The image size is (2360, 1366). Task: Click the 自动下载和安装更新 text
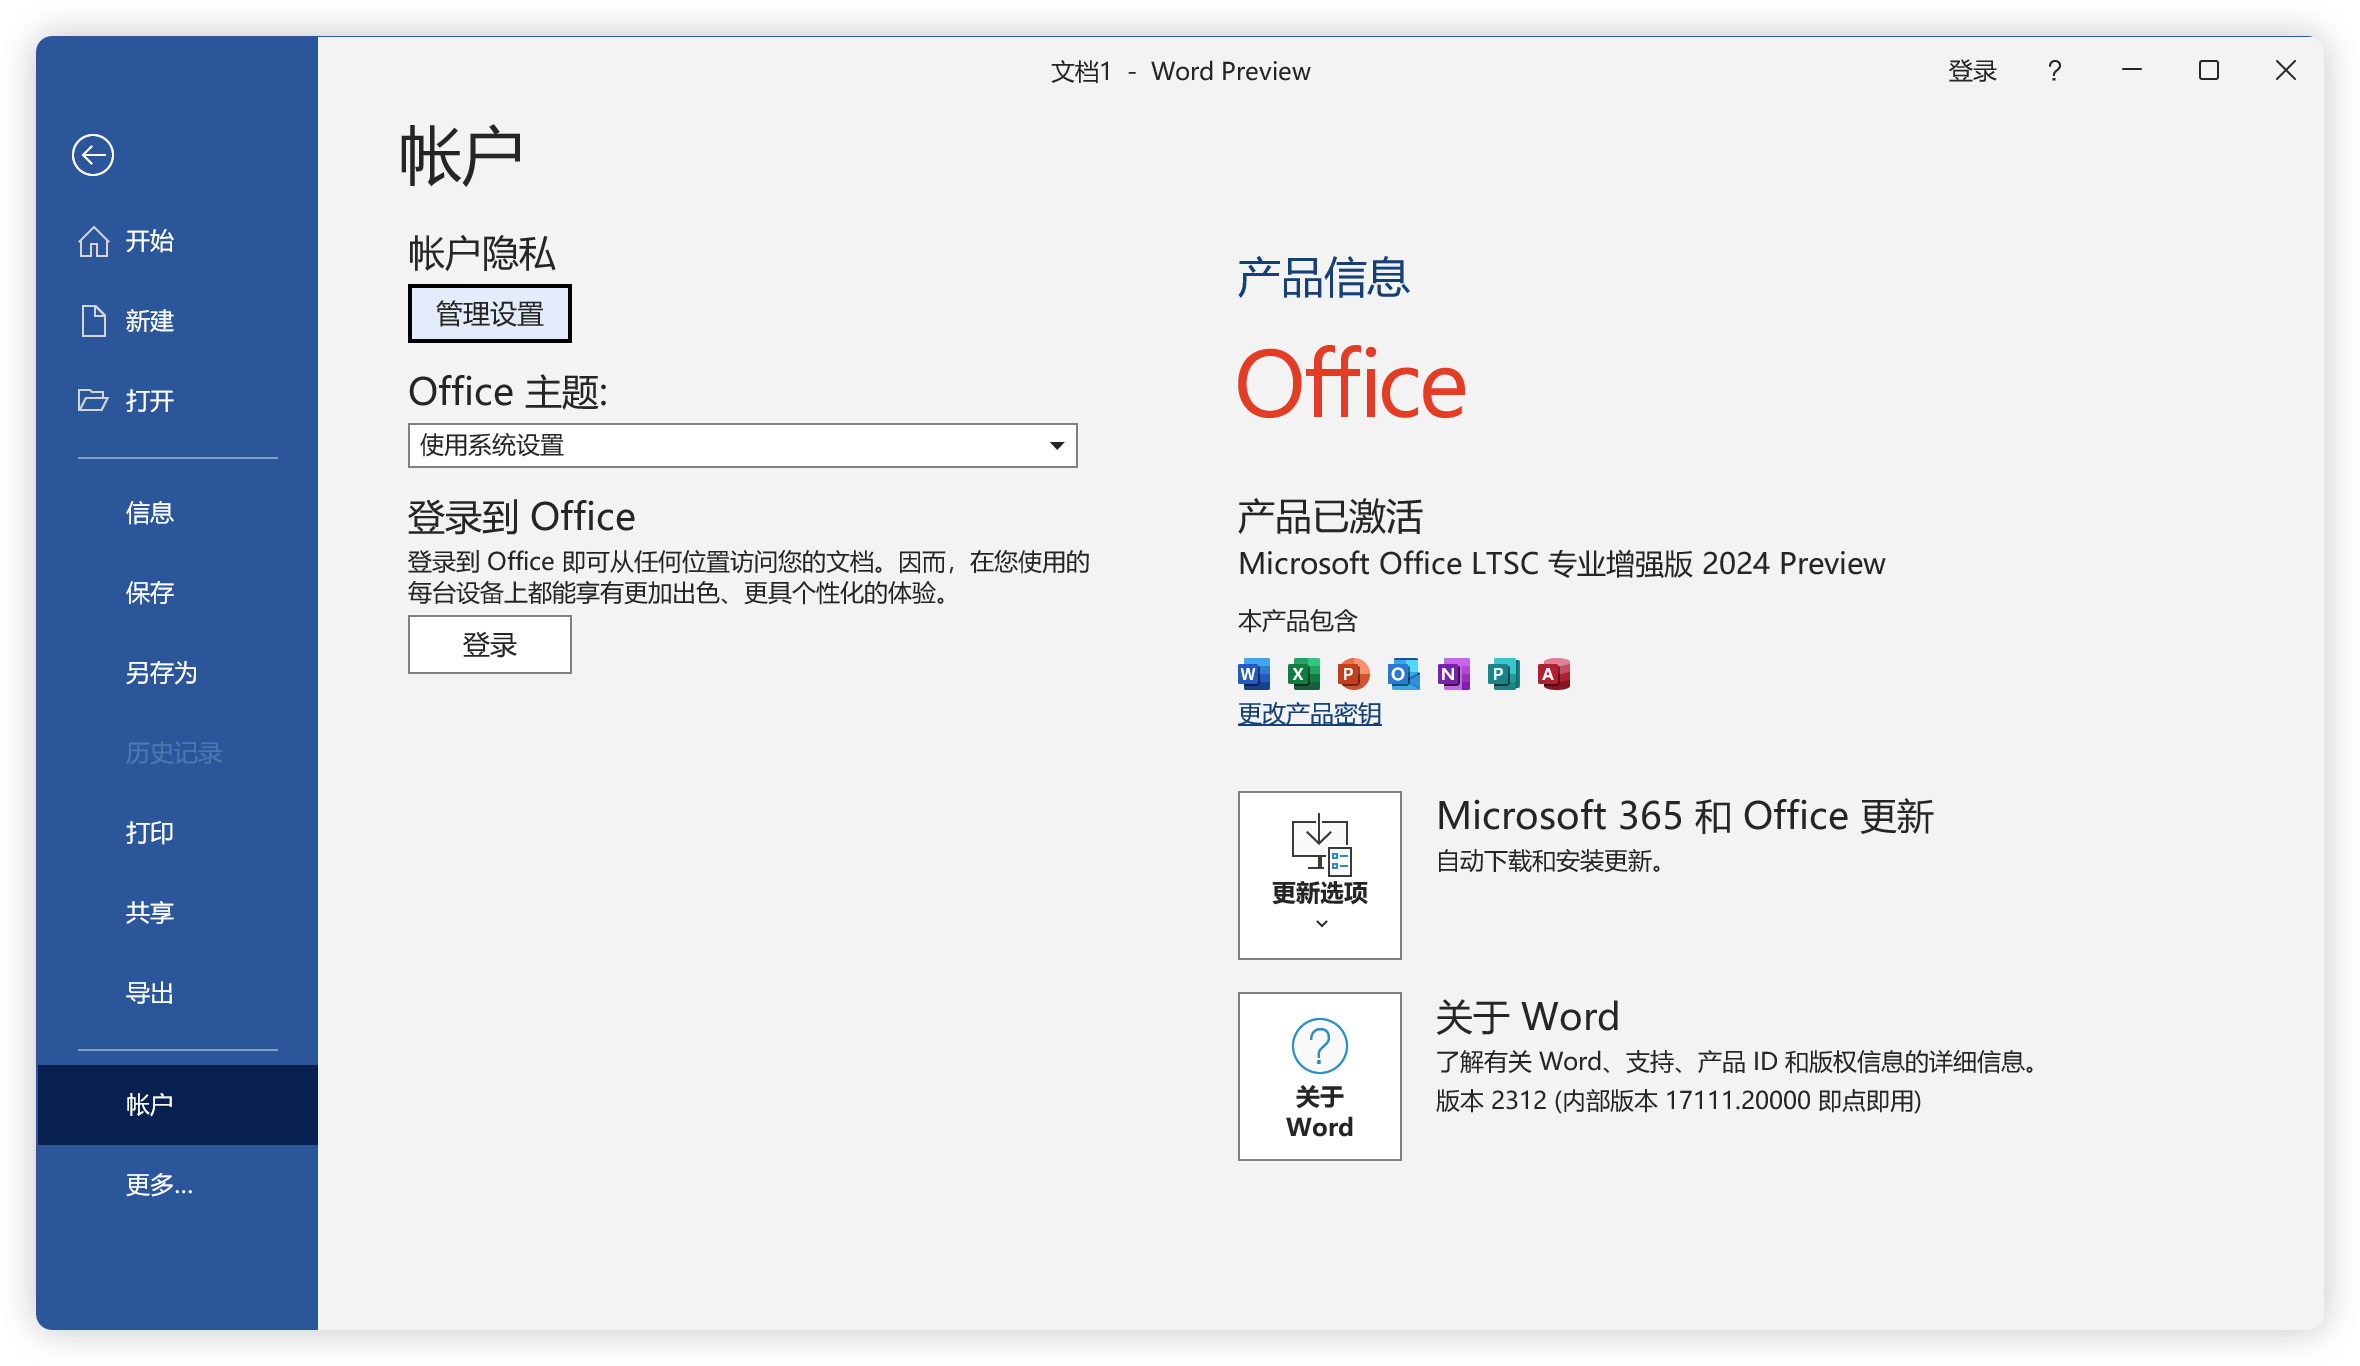(1550, 861)
